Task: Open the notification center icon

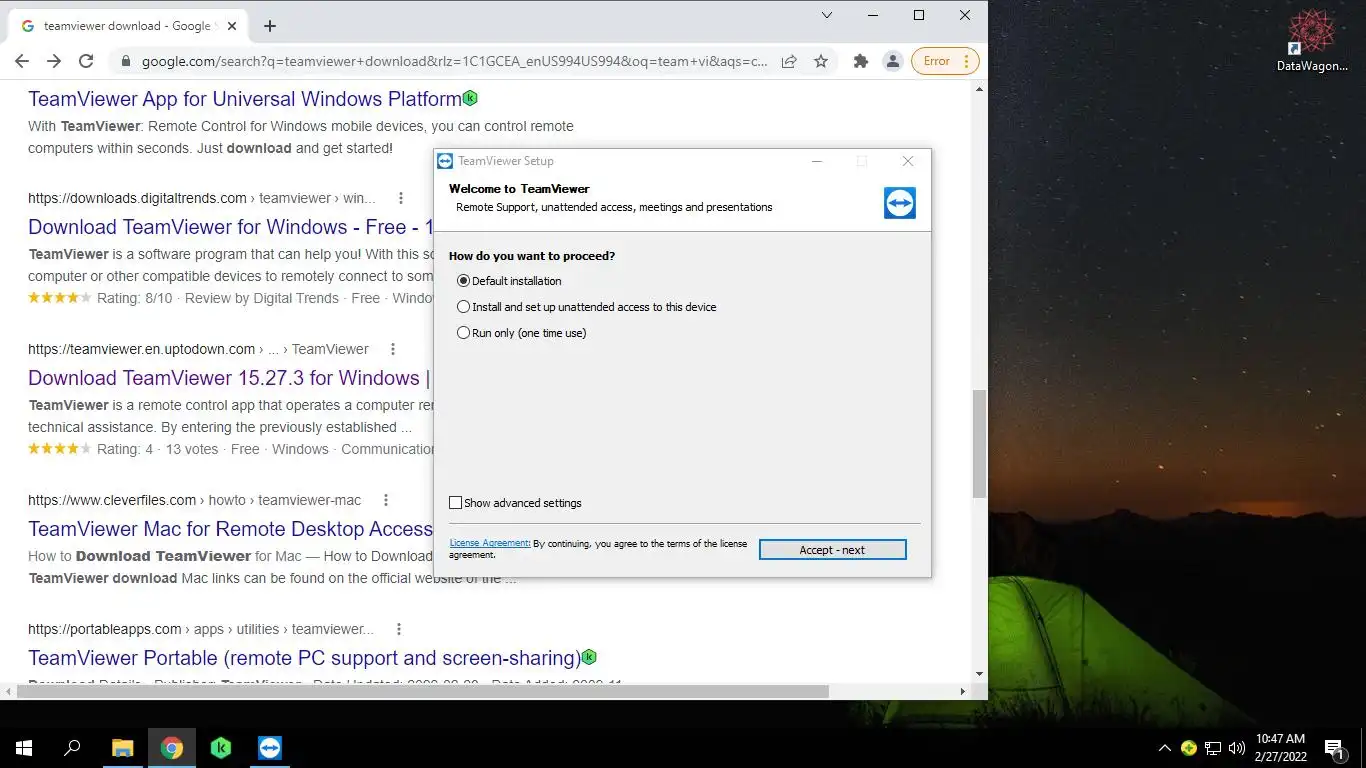Action: pos(1334,748)
